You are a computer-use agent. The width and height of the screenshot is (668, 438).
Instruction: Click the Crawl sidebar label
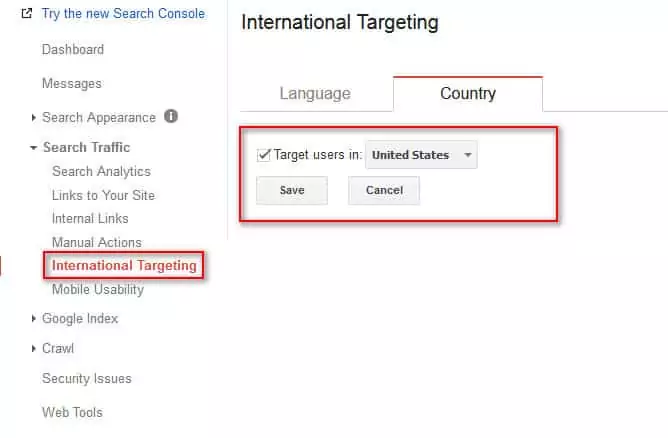(x=58, y=349)
